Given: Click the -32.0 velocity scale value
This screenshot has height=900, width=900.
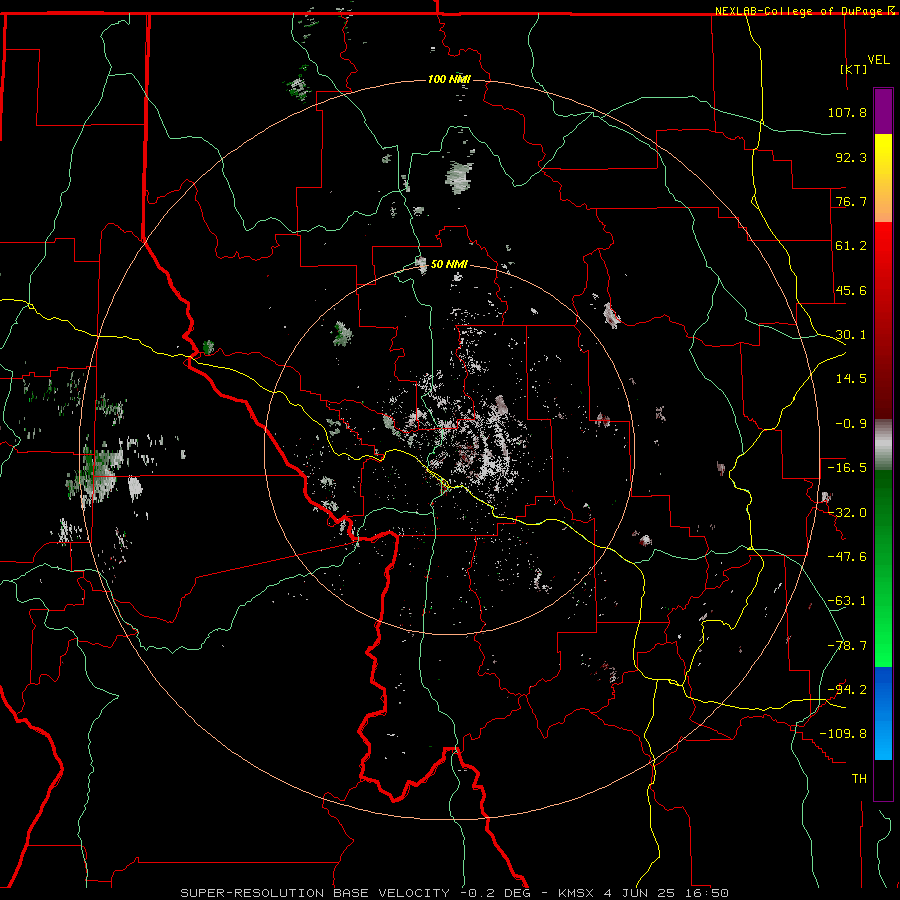Looking at the screenshot, I should click(x=847, y=513).
